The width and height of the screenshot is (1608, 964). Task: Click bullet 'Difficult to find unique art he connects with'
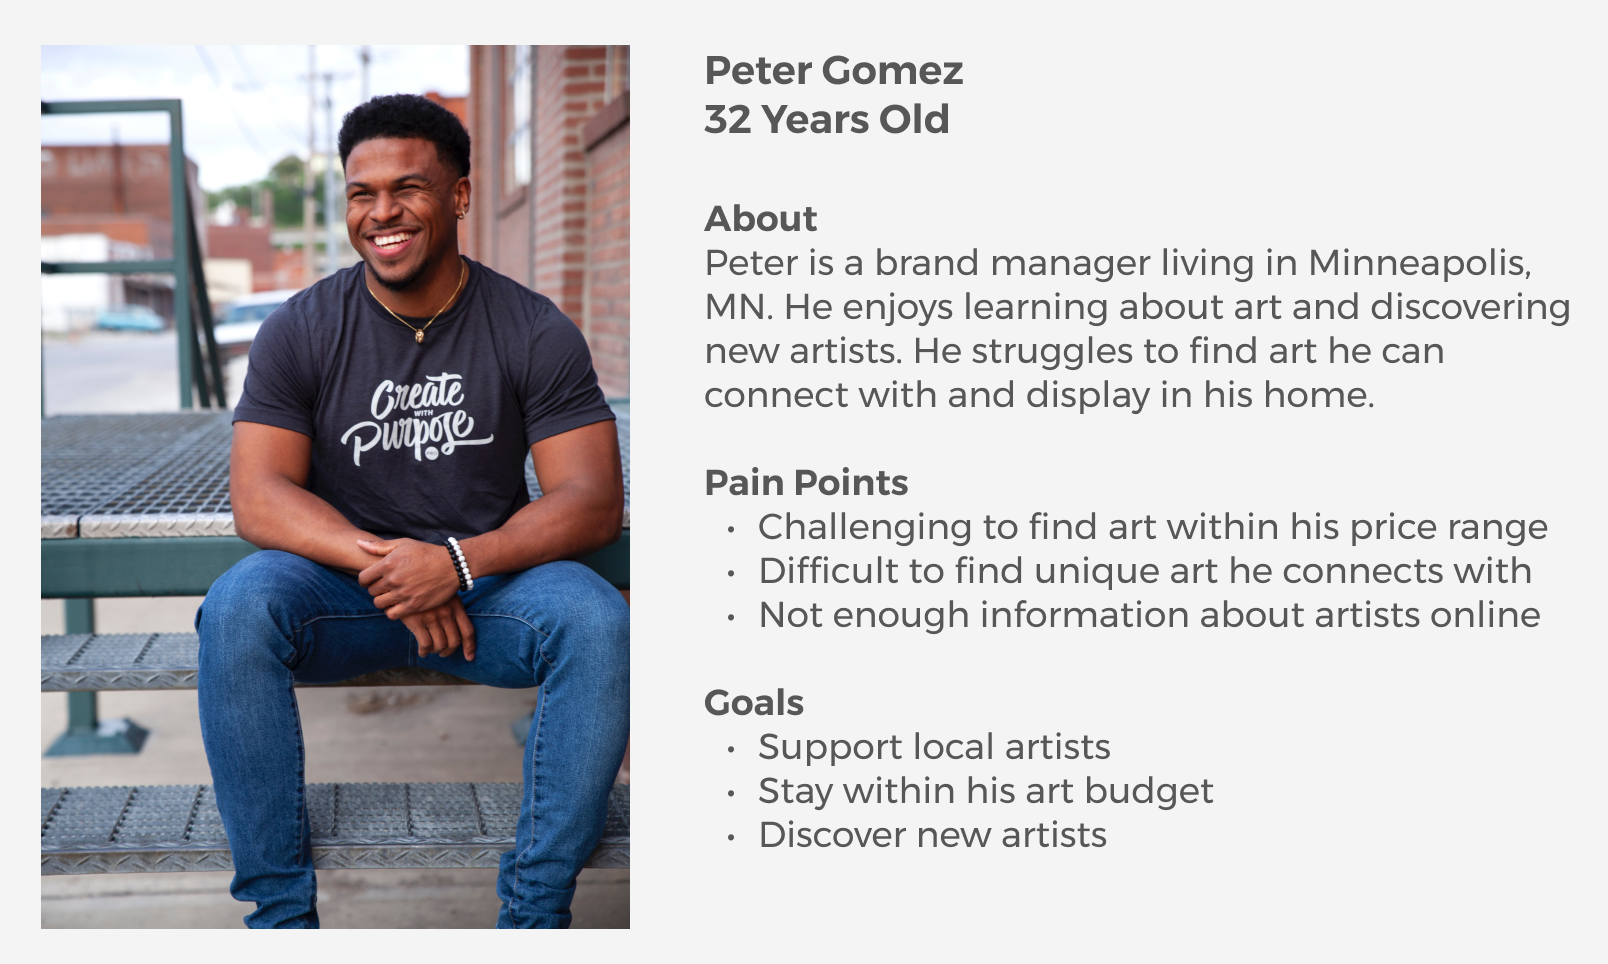tap(1145, 571)
